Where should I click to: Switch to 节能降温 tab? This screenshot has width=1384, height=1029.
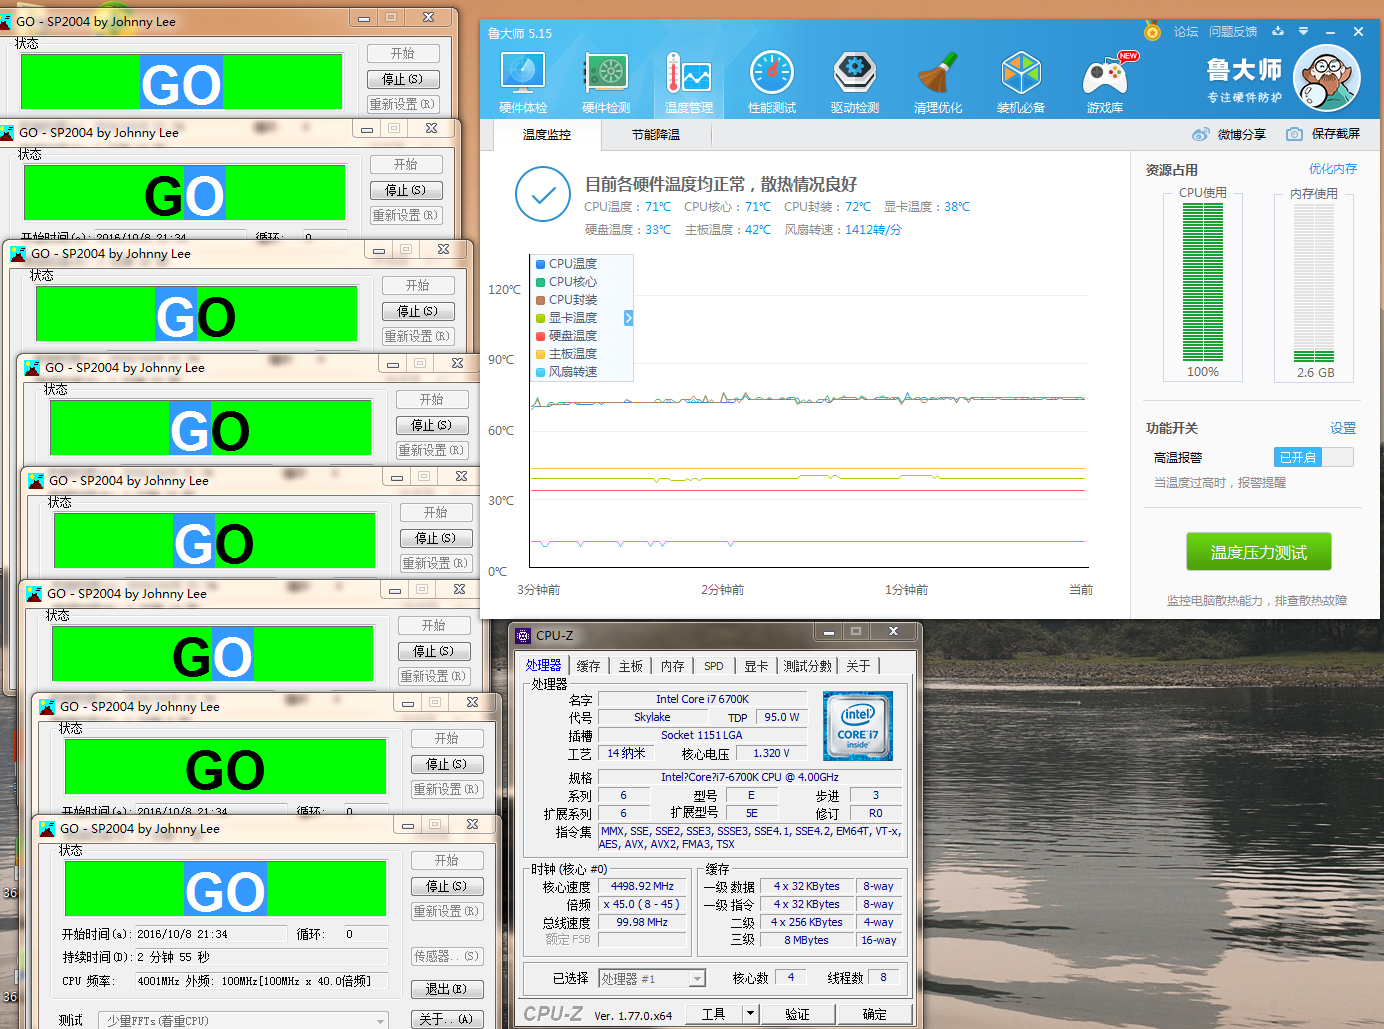point(656,135)
